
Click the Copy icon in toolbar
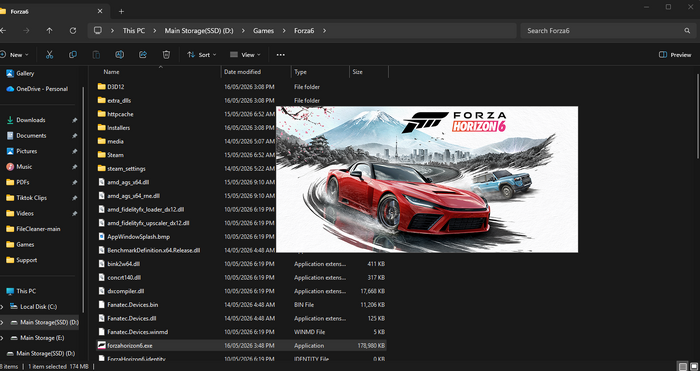(x=73, y=54)
